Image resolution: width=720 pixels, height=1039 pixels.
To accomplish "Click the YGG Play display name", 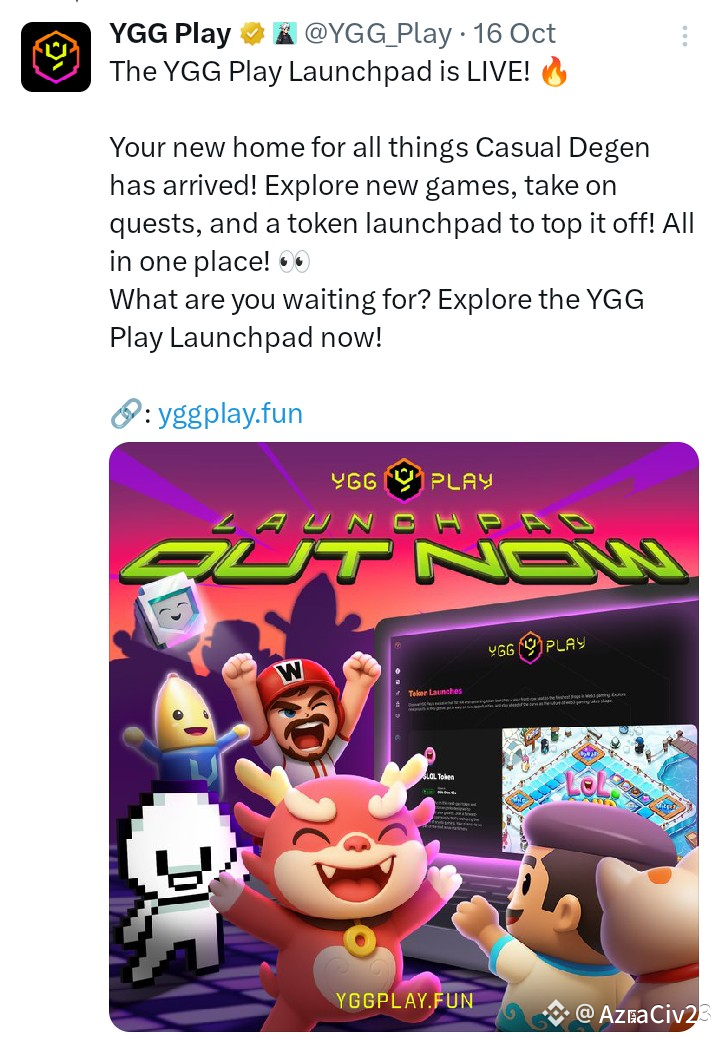I will point(170,34).
